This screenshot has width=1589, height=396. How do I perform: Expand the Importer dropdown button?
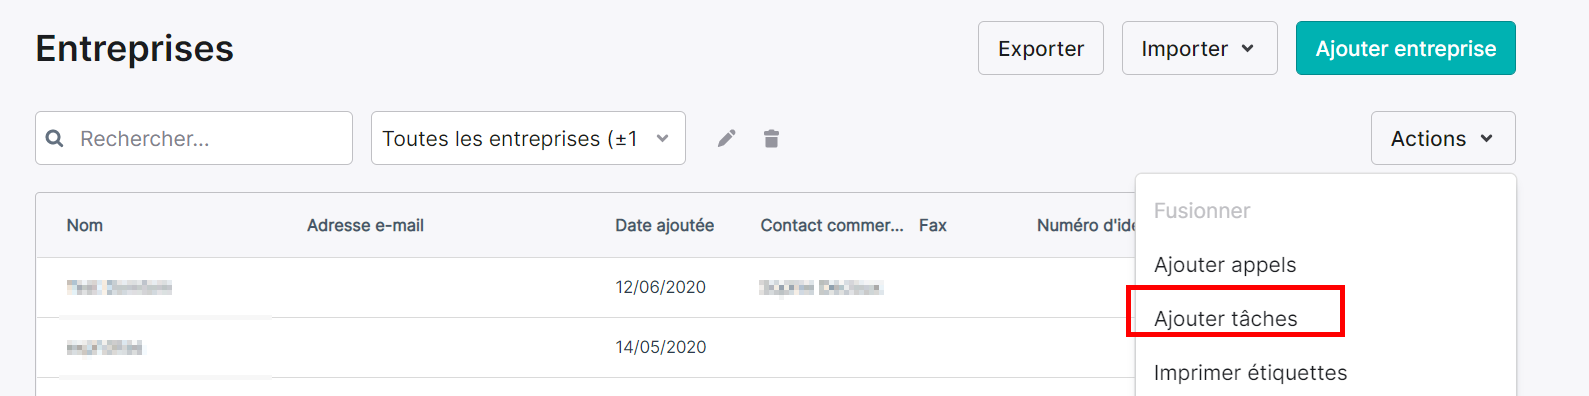tap(1199, 48)
